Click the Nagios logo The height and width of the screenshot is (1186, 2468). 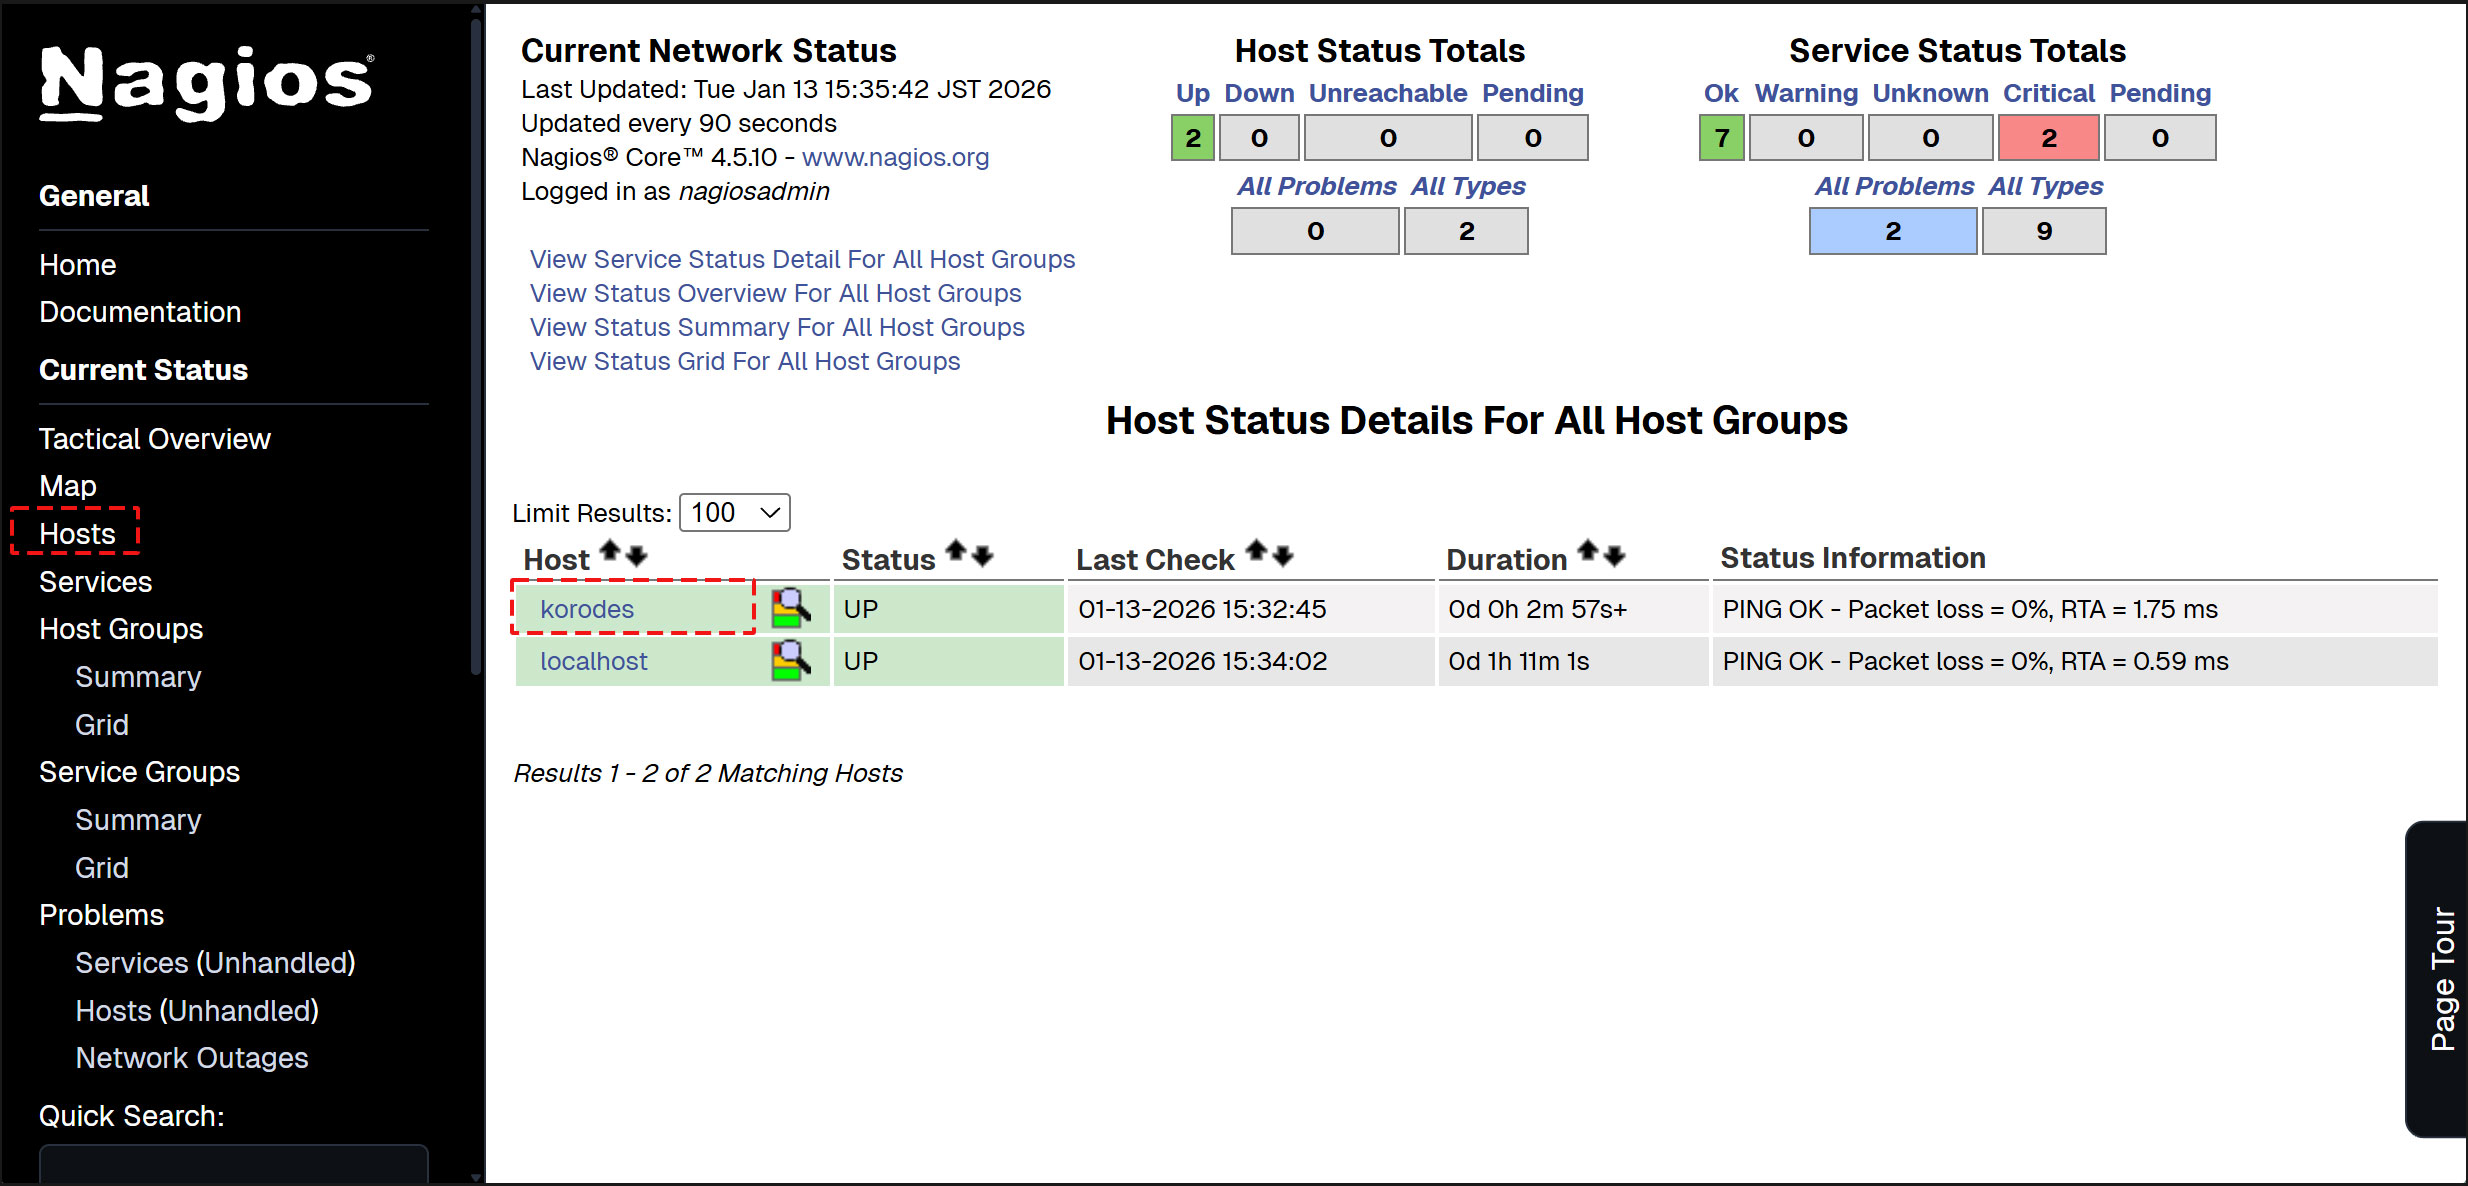click(x=206, y=82)
